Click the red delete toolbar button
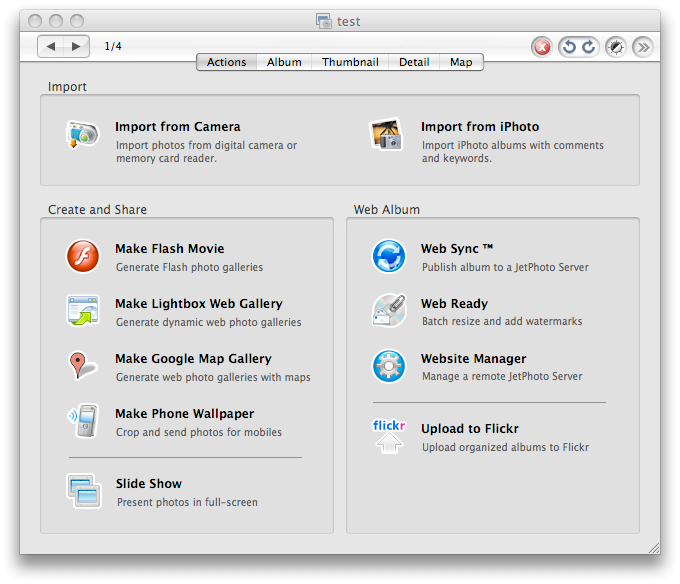 tap(542, 47)
